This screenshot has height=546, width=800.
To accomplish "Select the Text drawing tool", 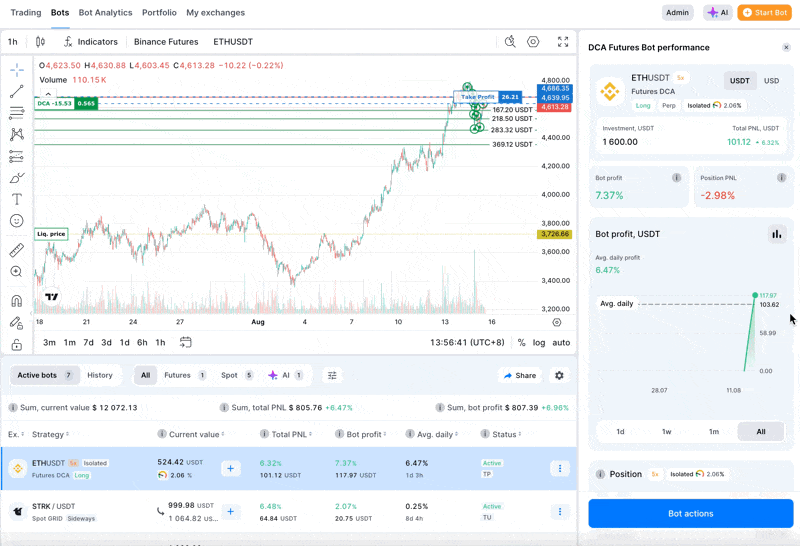I will click(x=17, y=200).
